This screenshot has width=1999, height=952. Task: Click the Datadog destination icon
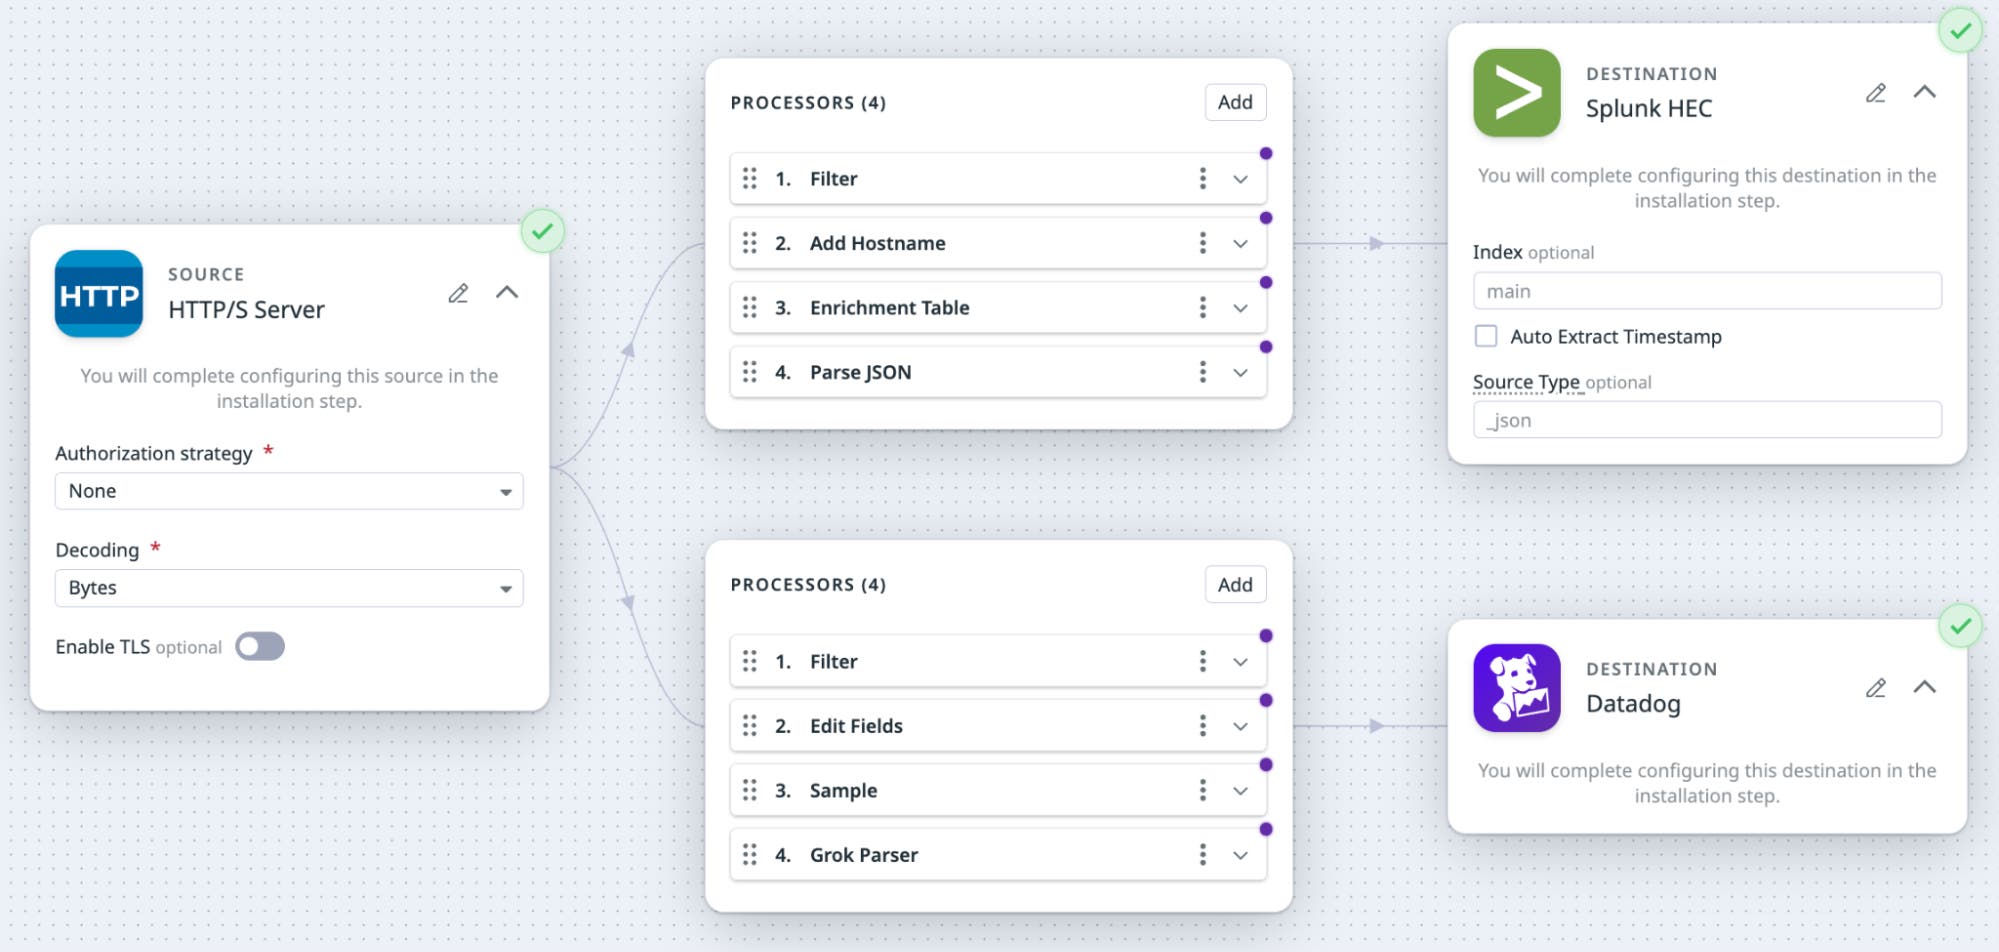pos(1514,688)
